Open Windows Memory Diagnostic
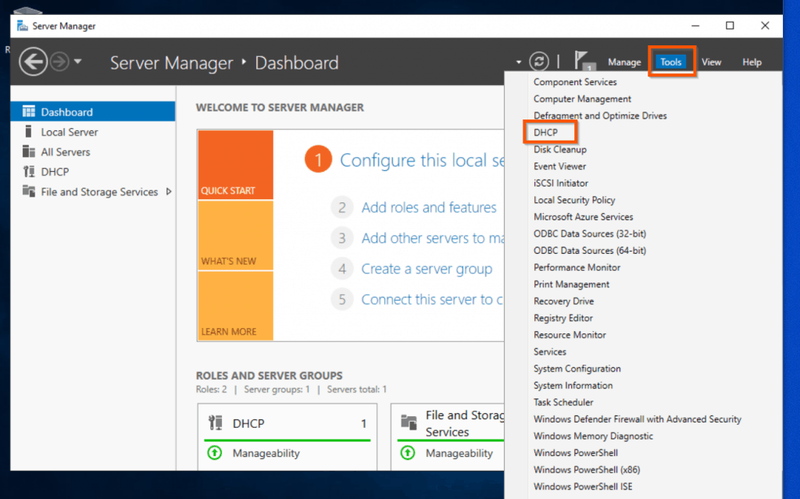This screenshot has width=800, height=499. point(593,435)
